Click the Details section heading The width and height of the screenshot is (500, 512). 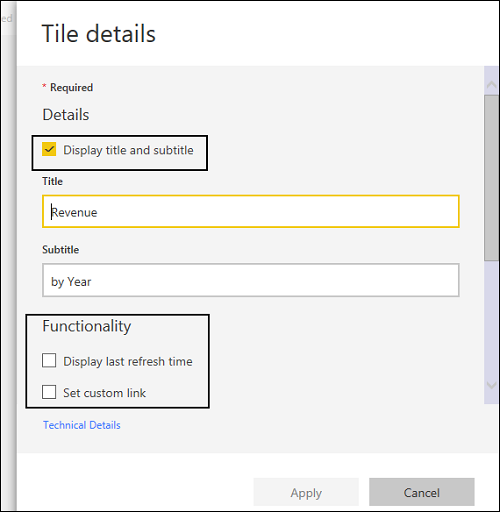(x=66, y=115)
